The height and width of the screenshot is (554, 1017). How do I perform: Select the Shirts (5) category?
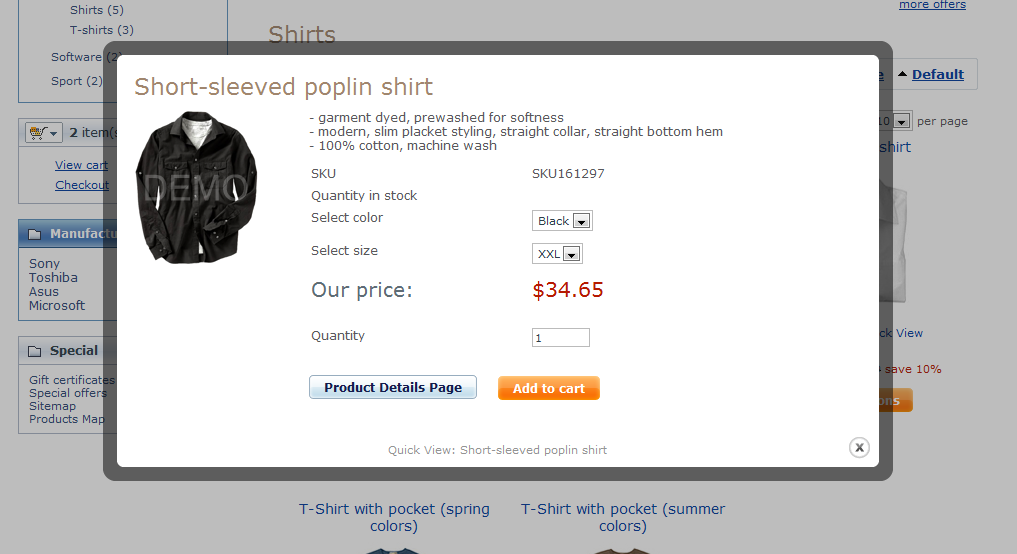97,10
